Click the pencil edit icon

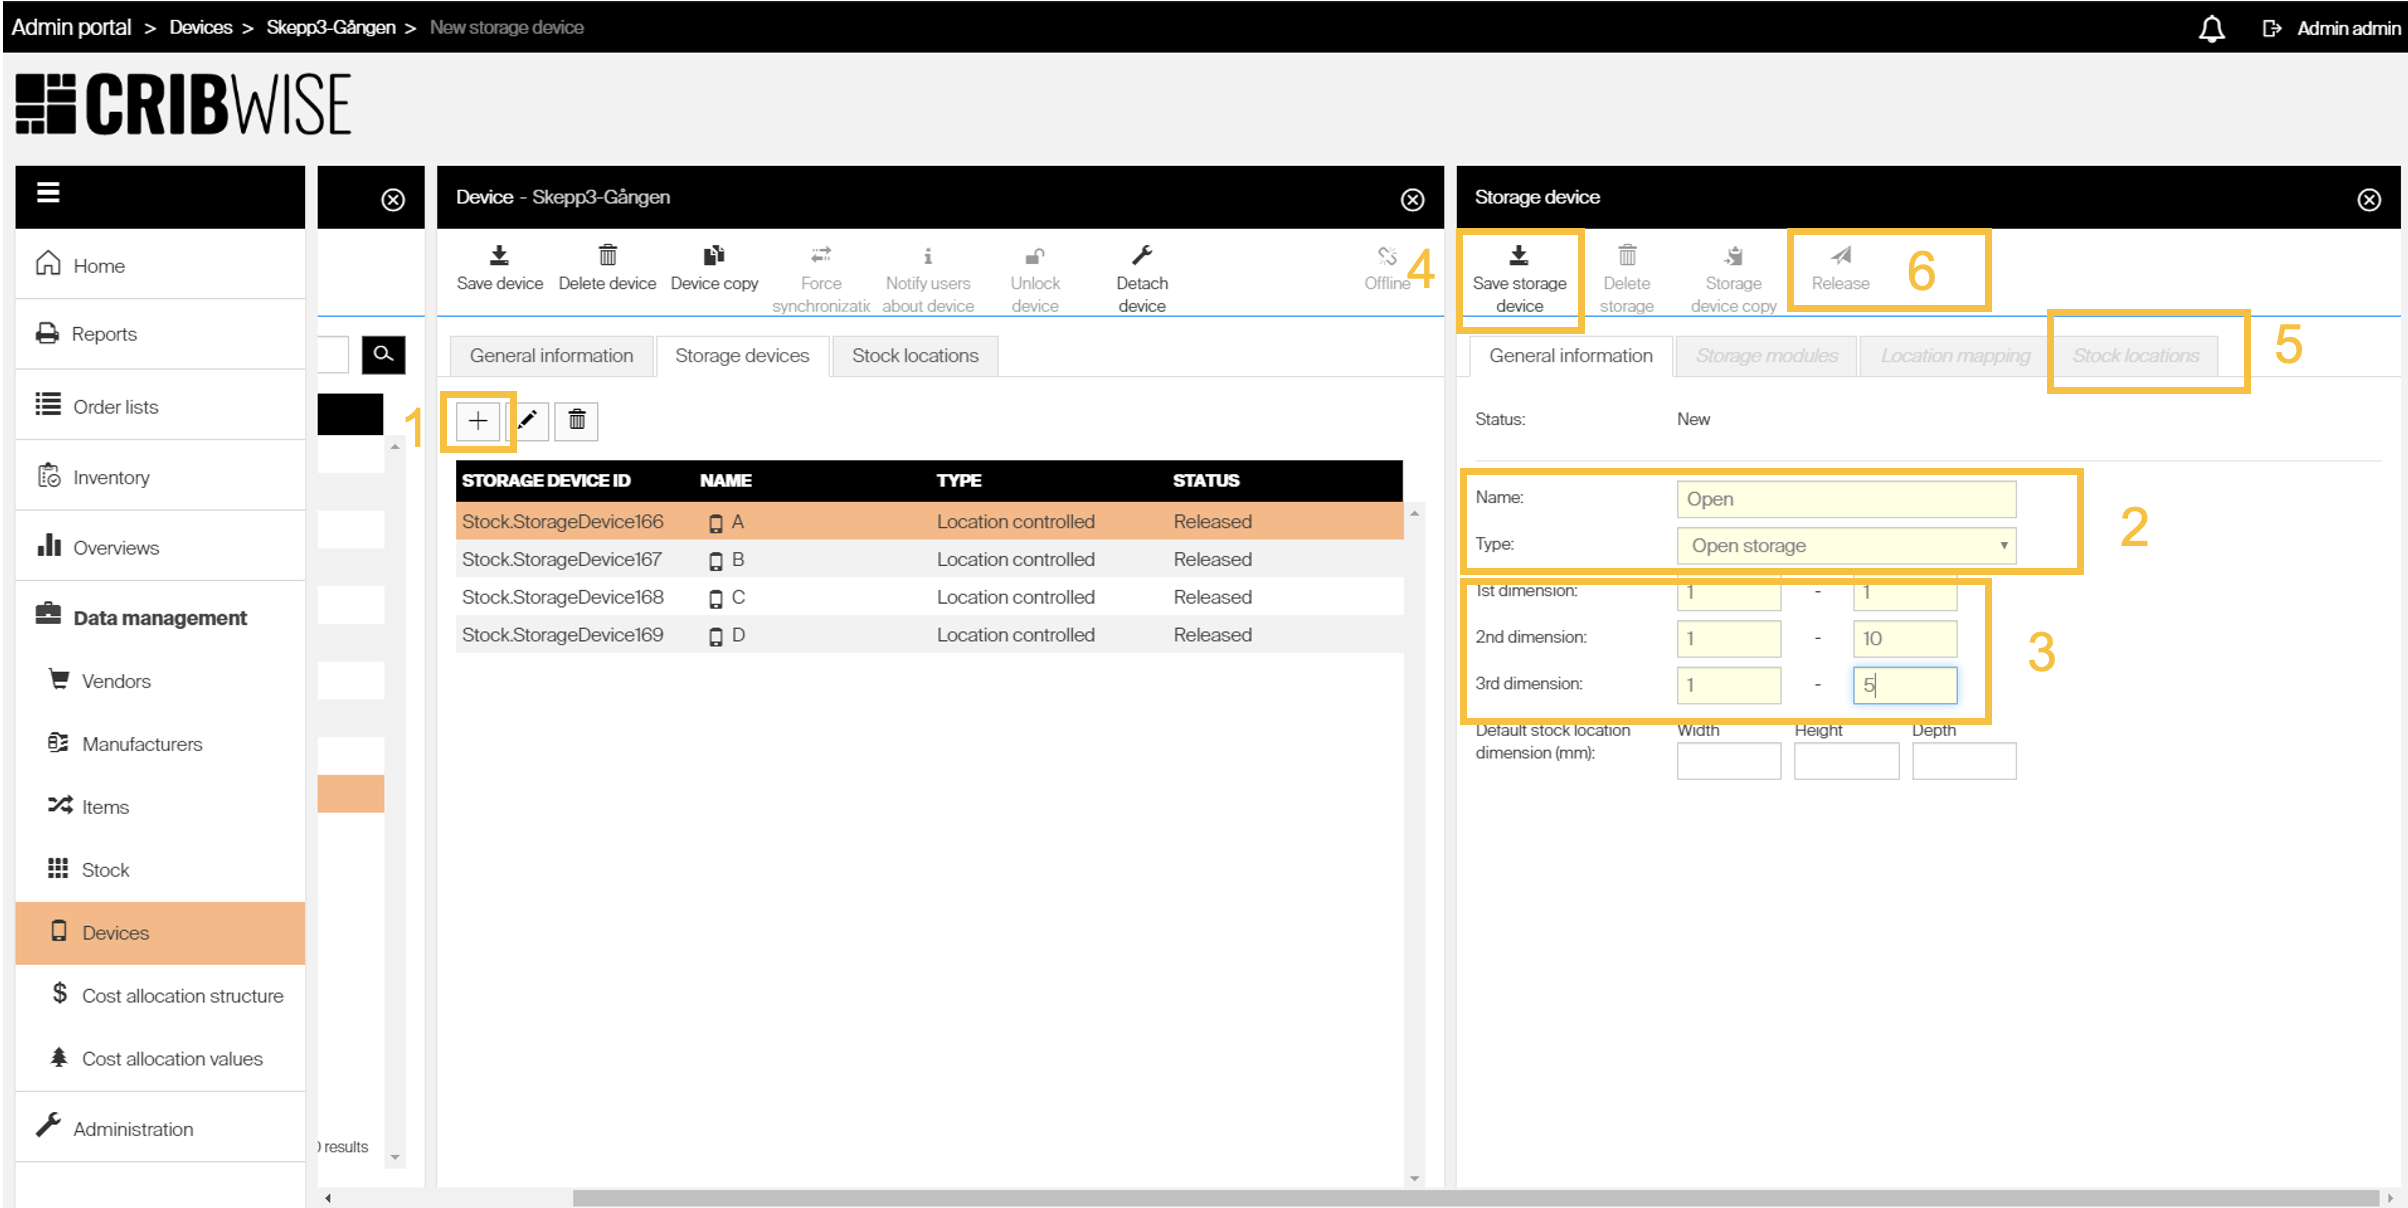click(528, 421)
